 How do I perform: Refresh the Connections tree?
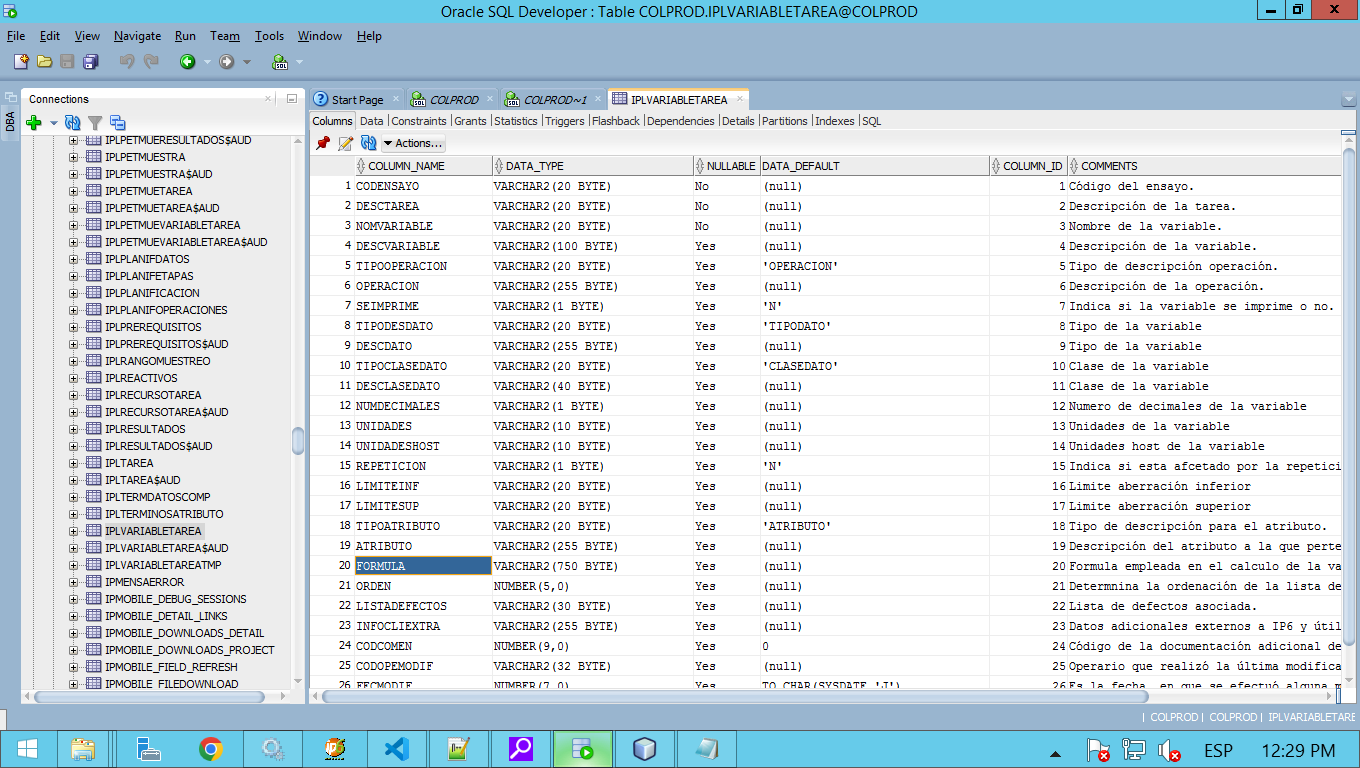(x=73, y=123)
